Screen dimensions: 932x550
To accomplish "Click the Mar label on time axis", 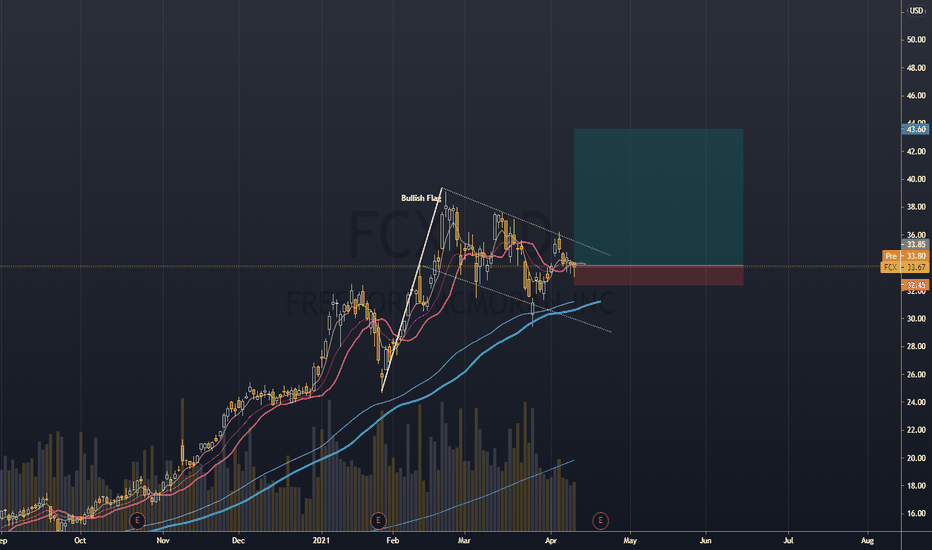I will tap(464, 540).
